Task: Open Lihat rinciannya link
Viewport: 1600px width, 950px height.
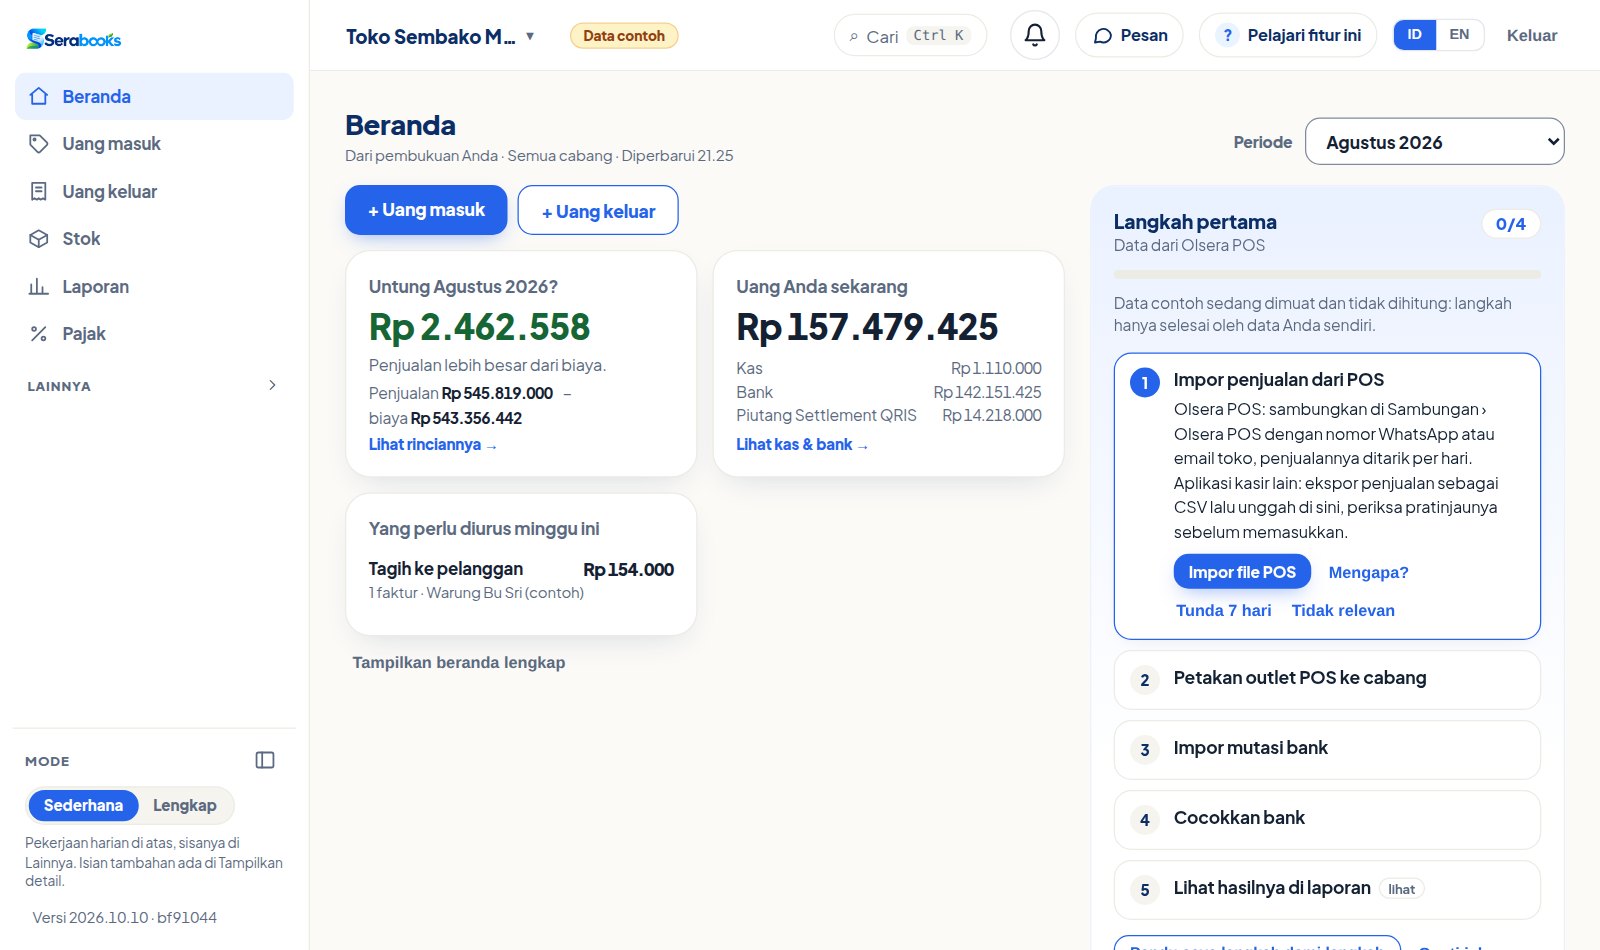Action: (432, 444)
